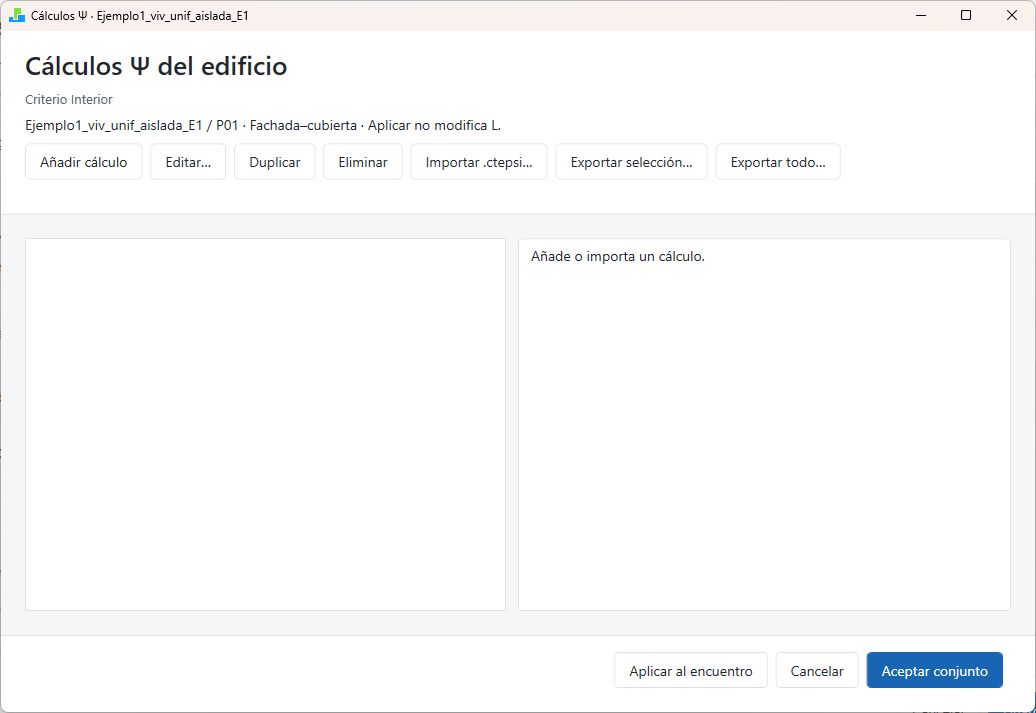
Task: Duplicate the calculation with Duplicar
Action: pos(274,162)
